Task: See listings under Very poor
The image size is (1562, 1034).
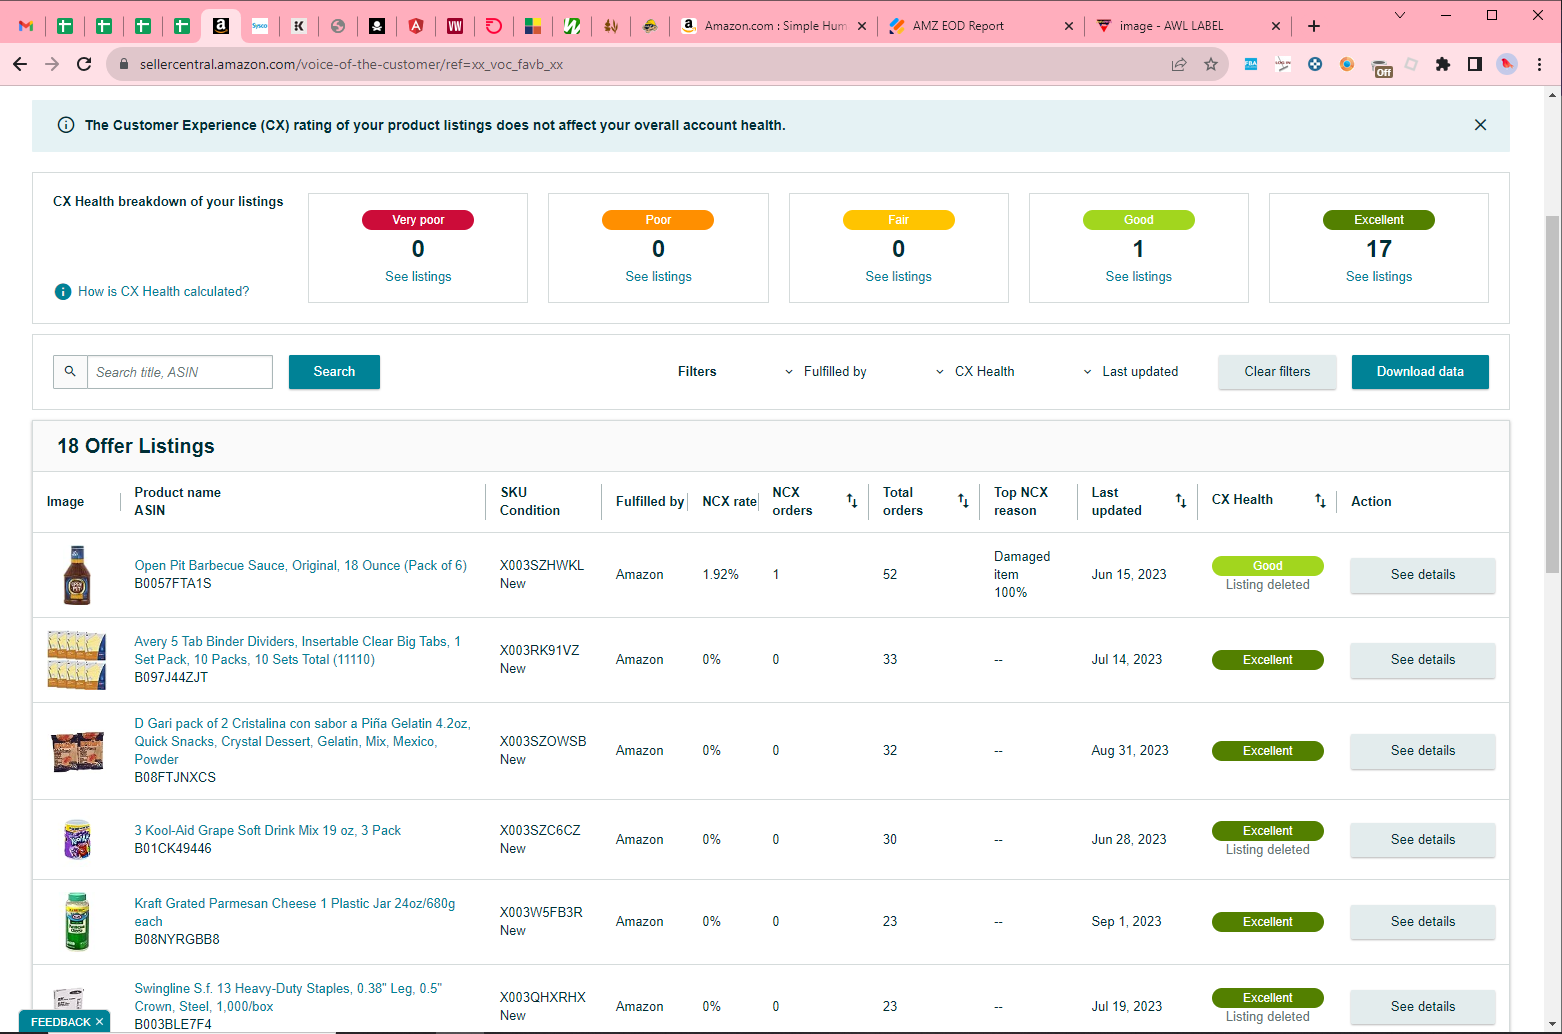Action: (x=418, y=277)
